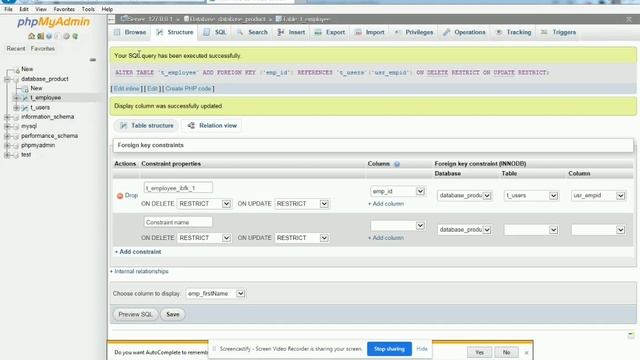640x360 pixels.
Task: Click the Table structure icon
Action: tap(123, 126)
